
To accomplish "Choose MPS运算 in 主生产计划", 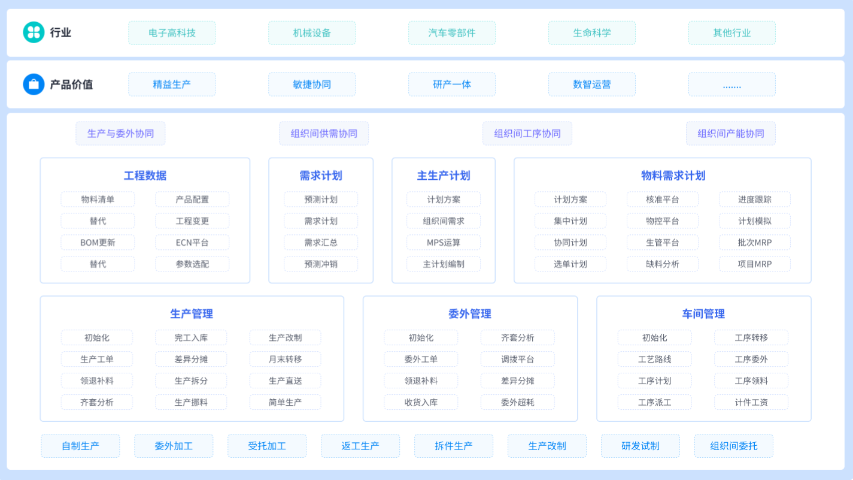I will tap(443, 242).
